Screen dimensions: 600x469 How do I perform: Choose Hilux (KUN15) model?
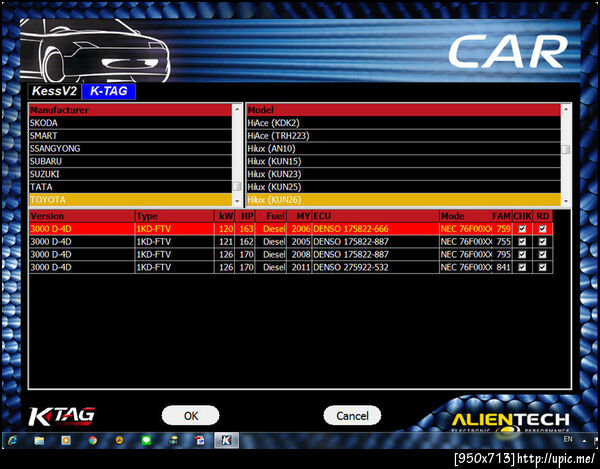point(403,161)
